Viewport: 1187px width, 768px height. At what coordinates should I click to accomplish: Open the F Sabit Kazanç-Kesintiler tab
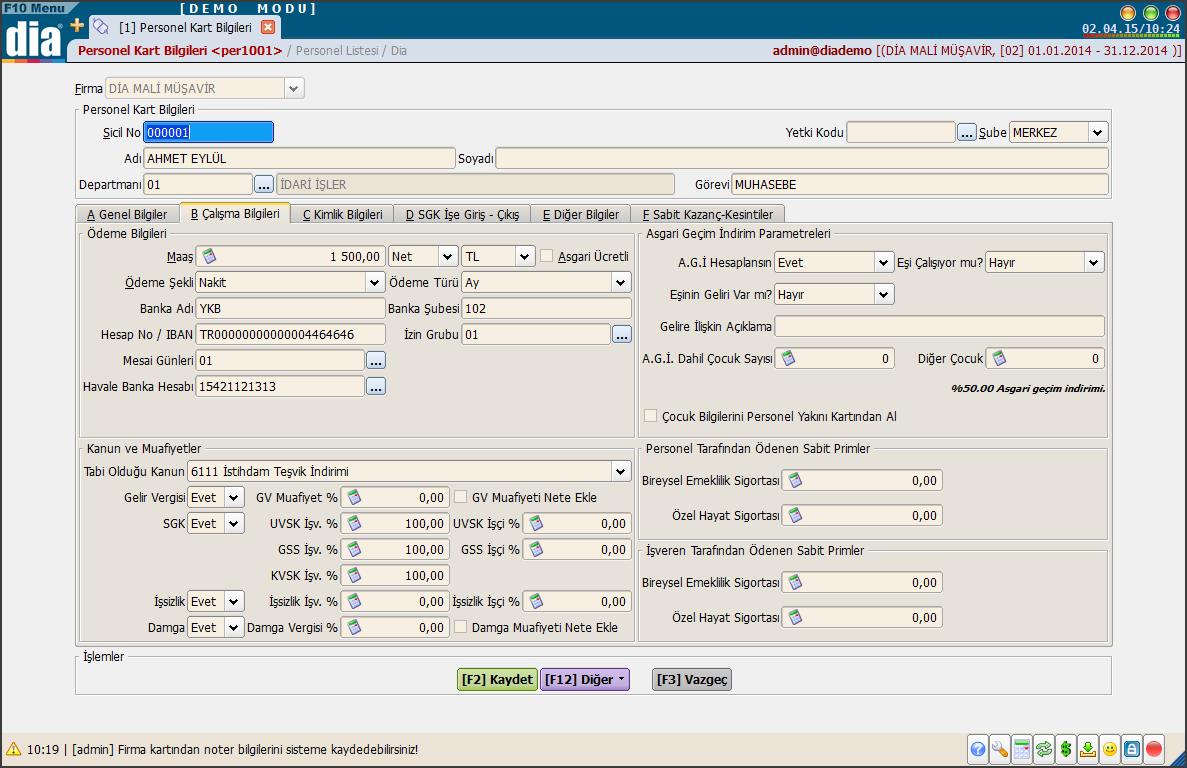(708, 214)
